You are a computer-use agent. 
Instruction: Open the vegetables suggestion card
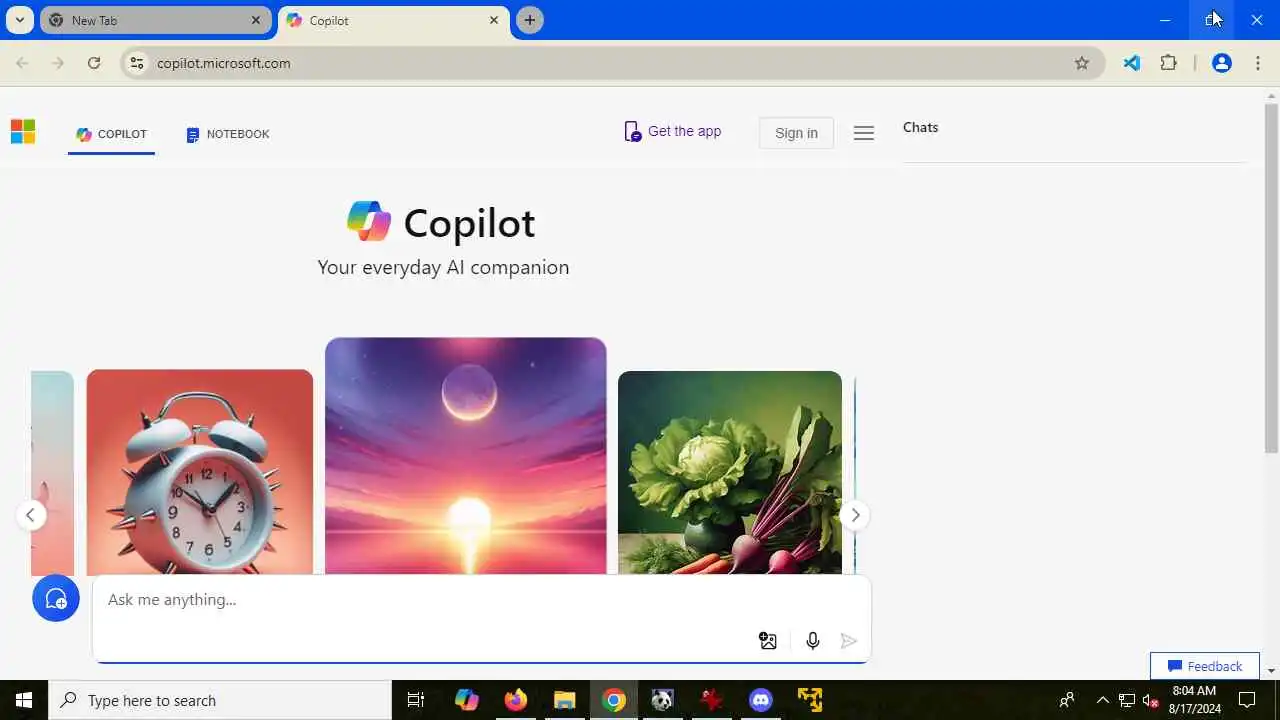click(x=730, y=473)
